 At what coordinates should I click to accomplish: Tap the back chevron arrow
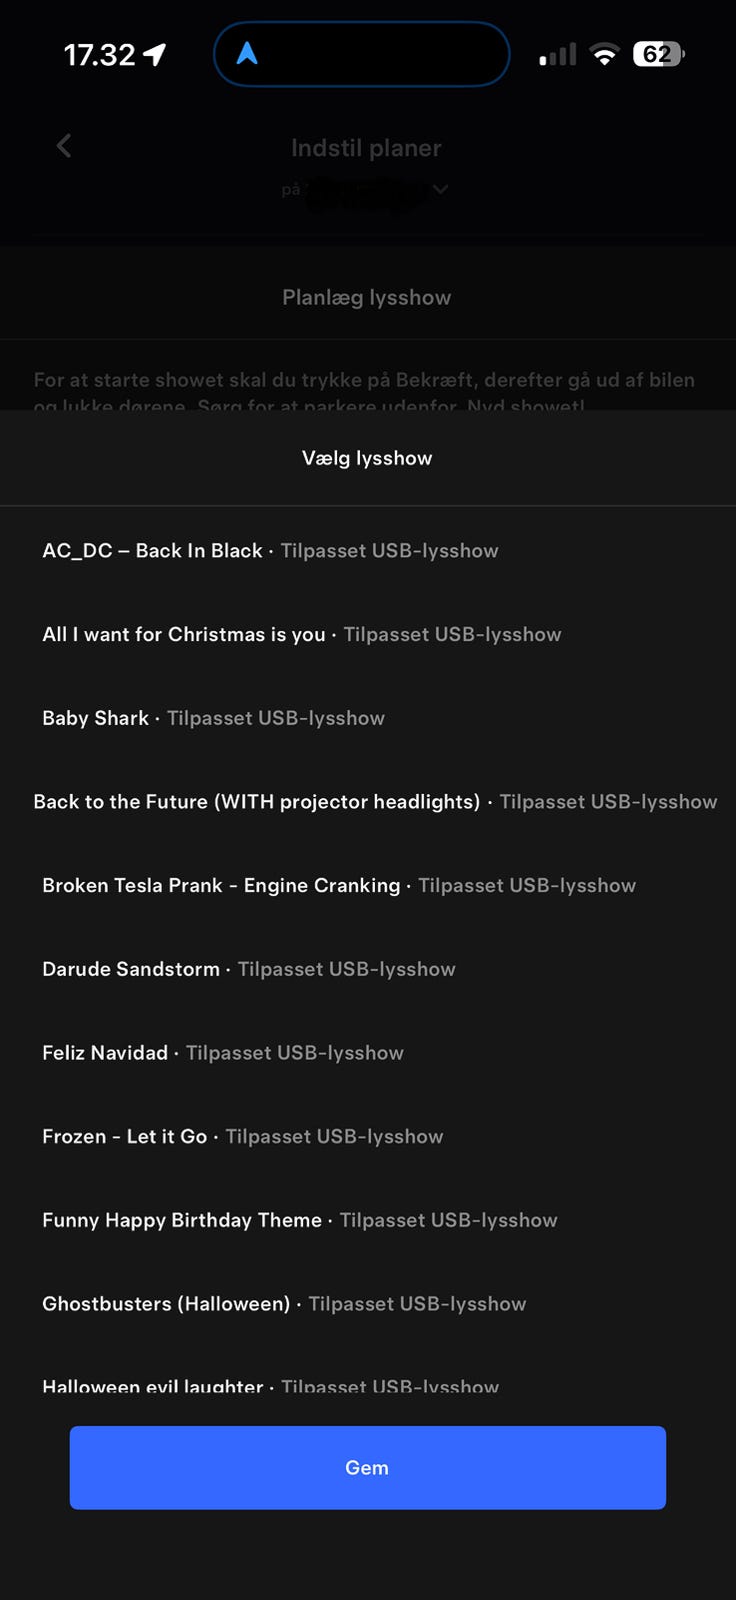64,146
